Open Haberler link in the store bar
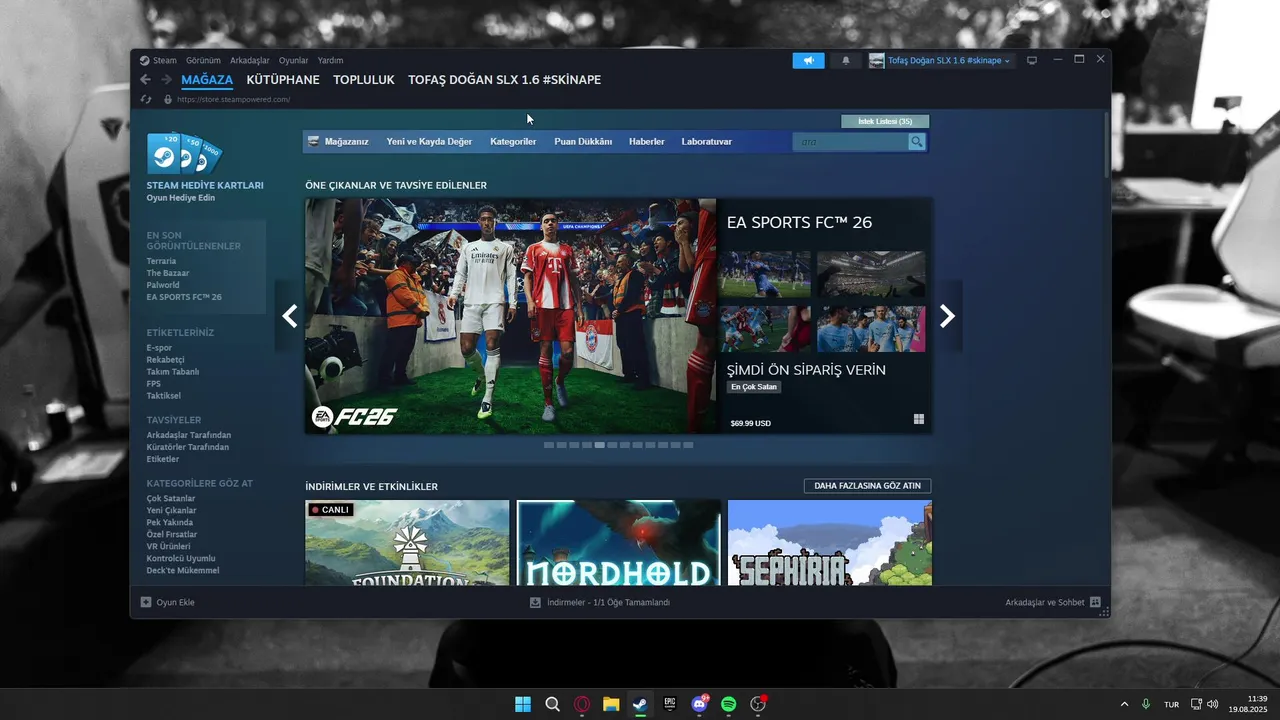1280x720 pixels. pyautogui.click(x=646, y=142)
